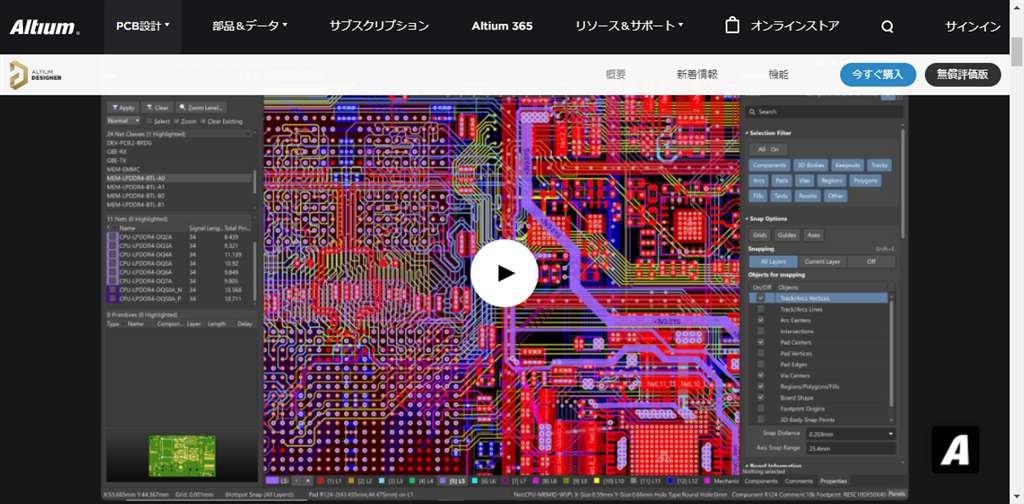Click Altium Designer product logo
The image size is (1024, 504).
36,74
